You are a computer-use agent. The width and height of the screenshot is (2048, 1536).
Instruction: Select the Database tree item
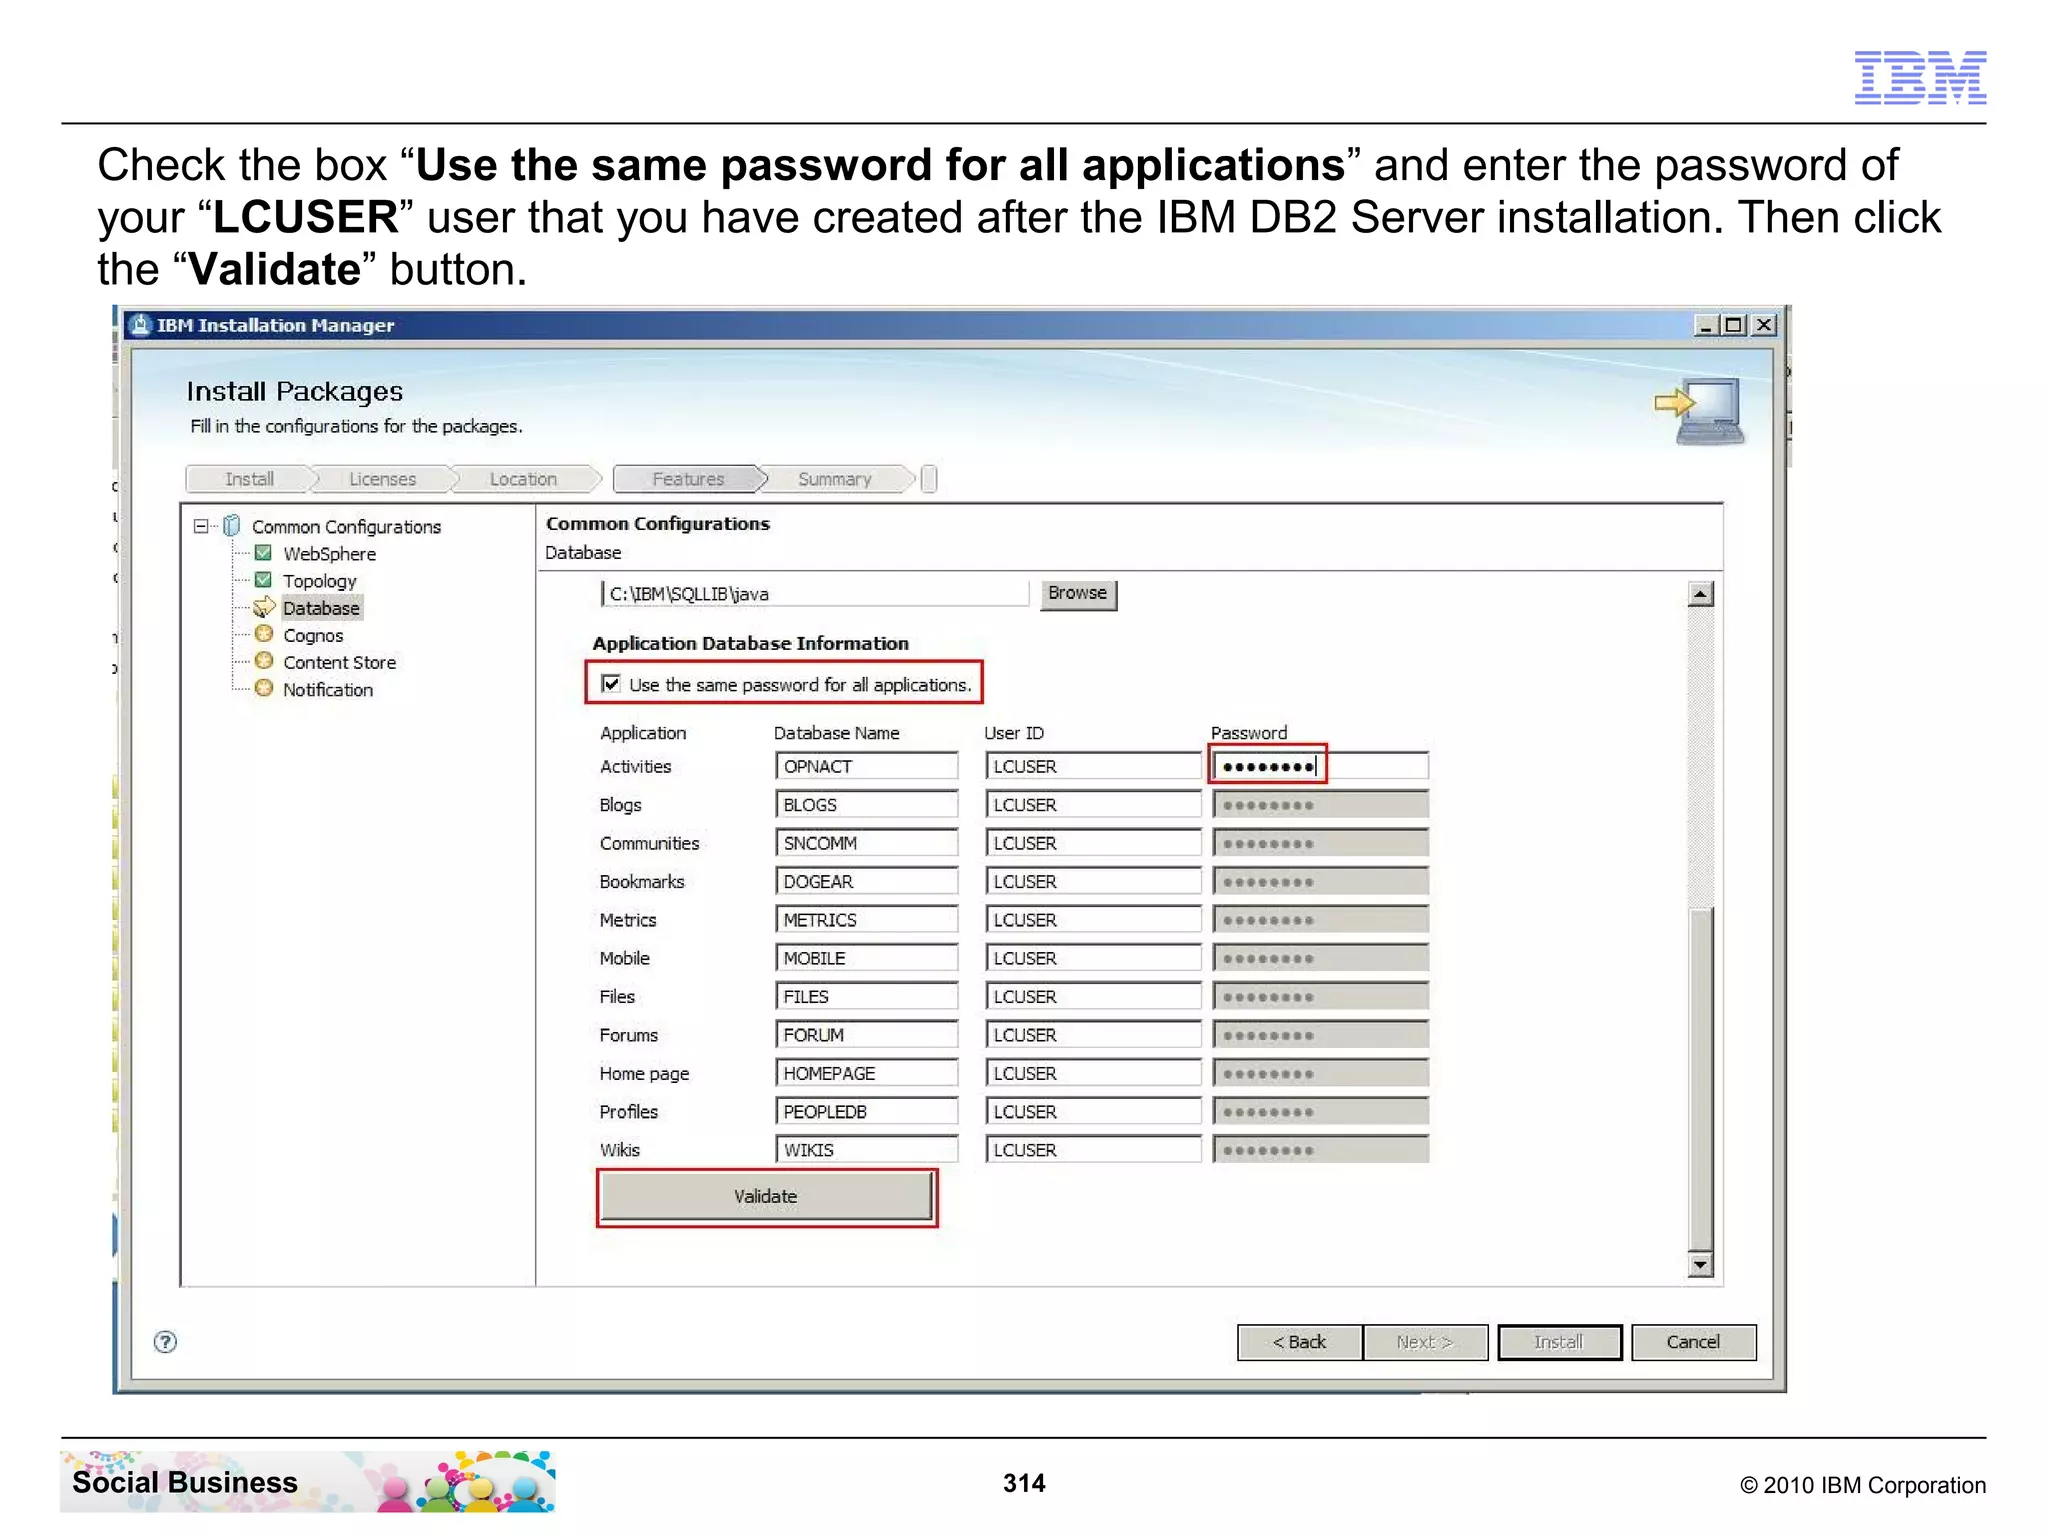click(x=321, y=608)
